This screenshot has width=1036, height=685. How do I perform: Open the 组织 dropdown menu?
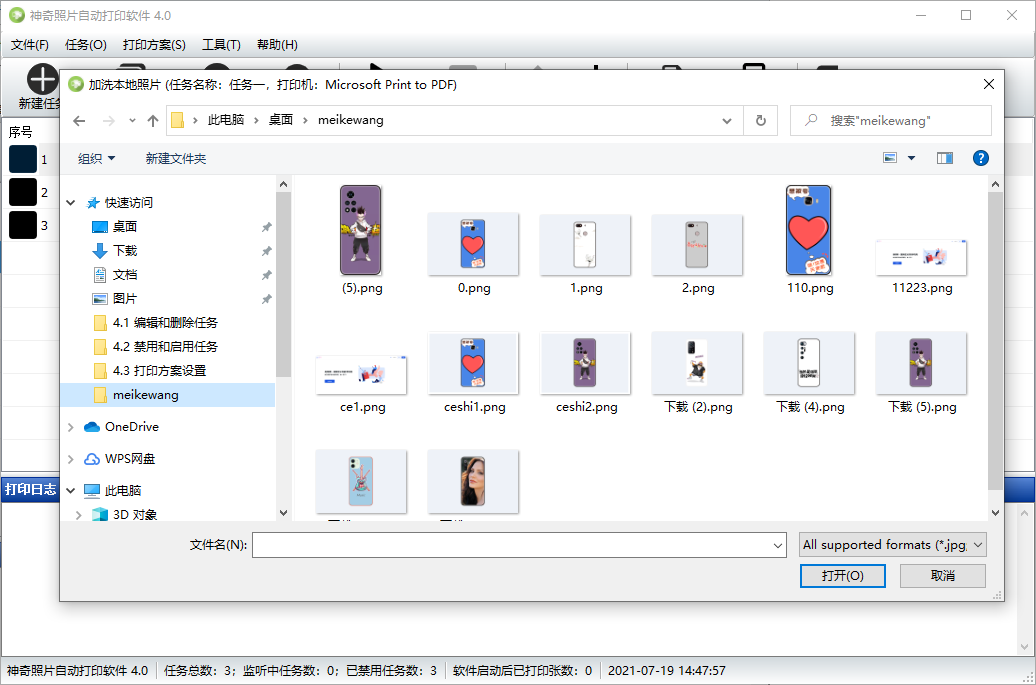coord(96,158)
